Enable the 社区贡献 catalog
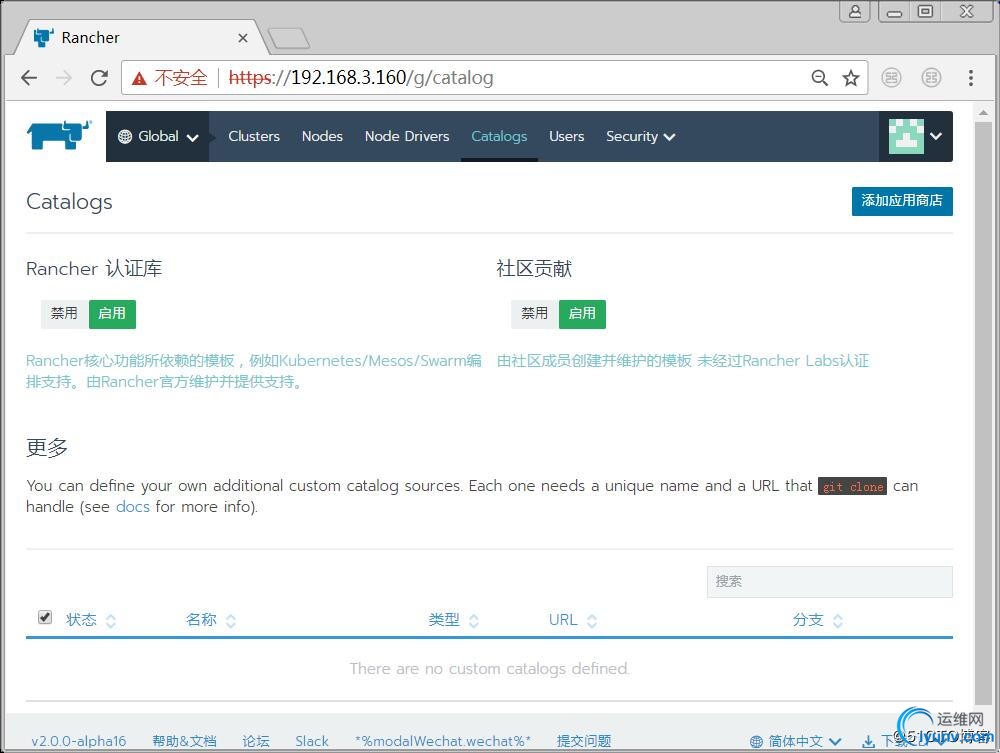The width and height of the screenshot is (1000, 753). (x=582, y=314)
